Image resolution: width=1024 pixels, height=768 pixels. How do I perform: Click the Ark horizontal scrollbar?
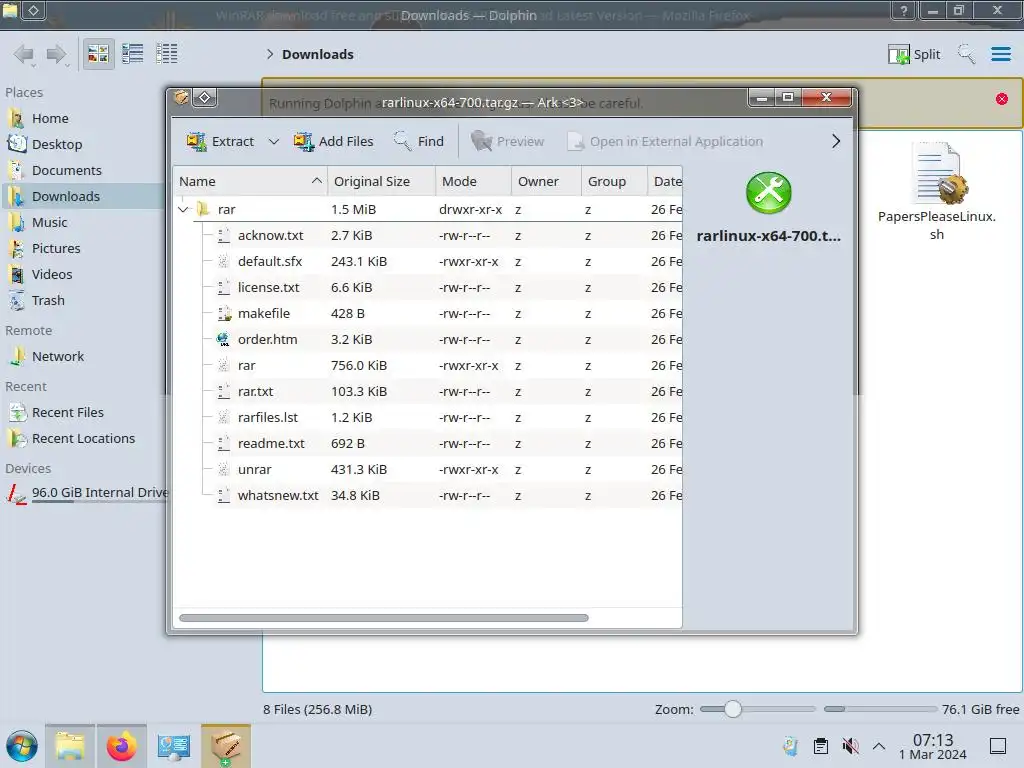click(x=383, y=618)
